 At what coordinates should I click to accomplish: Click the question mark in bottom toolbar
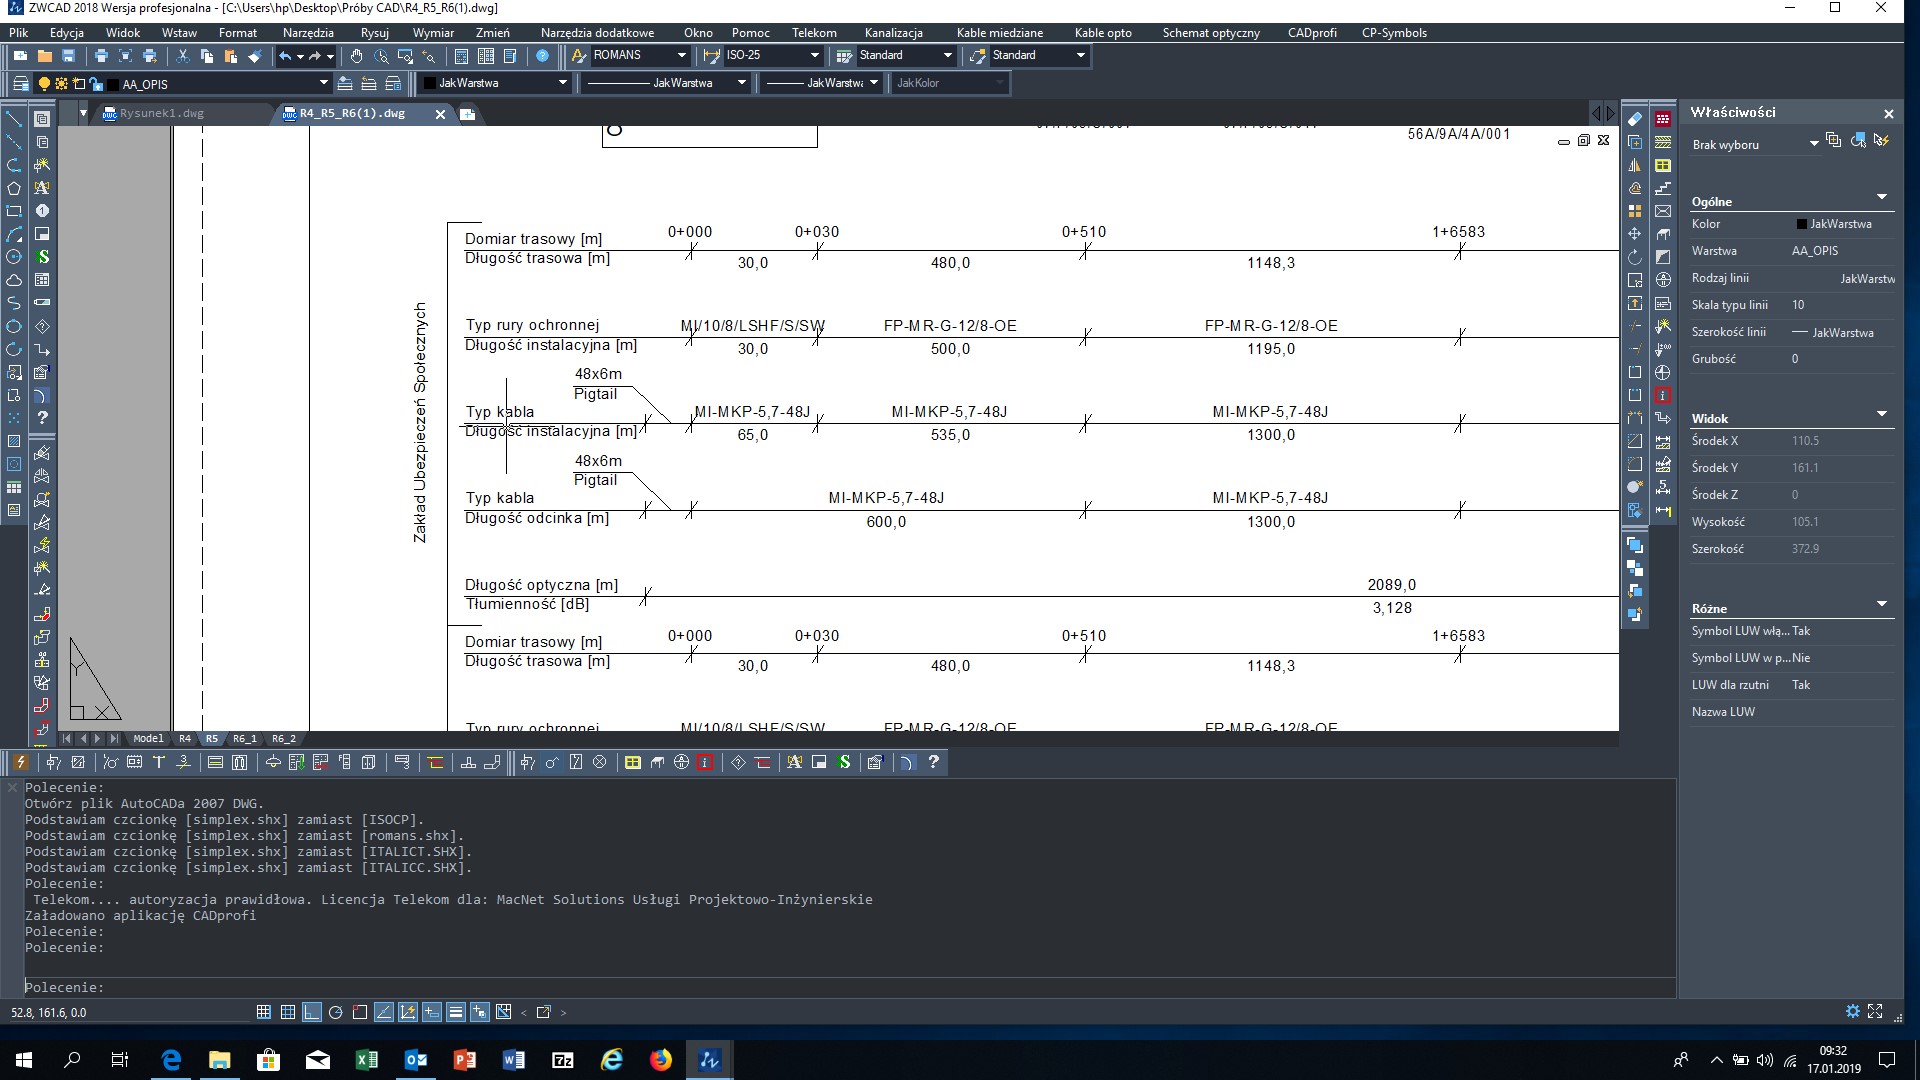point(933,762)
